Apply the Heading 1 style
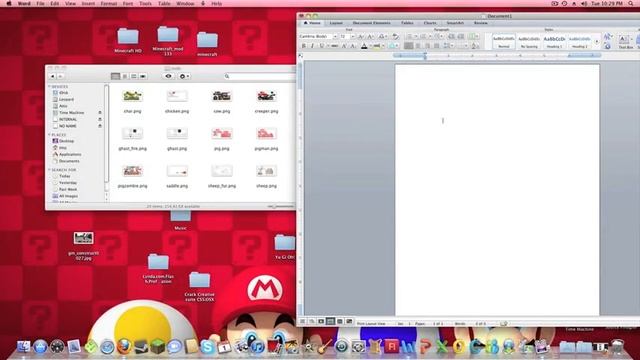The image size is (640, 360). tap(554, 41)
